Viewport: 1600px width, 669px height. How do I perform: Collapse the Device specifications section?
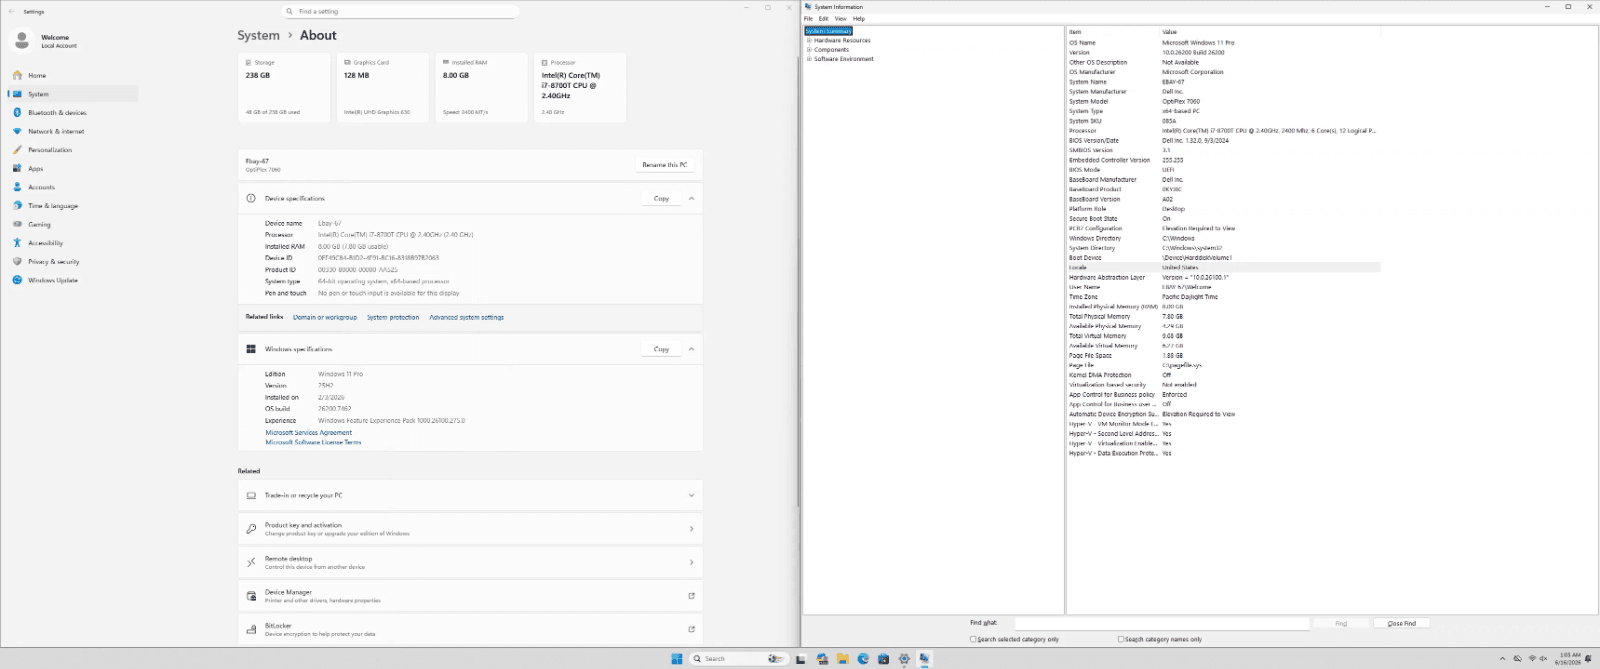tap(691, 198)
